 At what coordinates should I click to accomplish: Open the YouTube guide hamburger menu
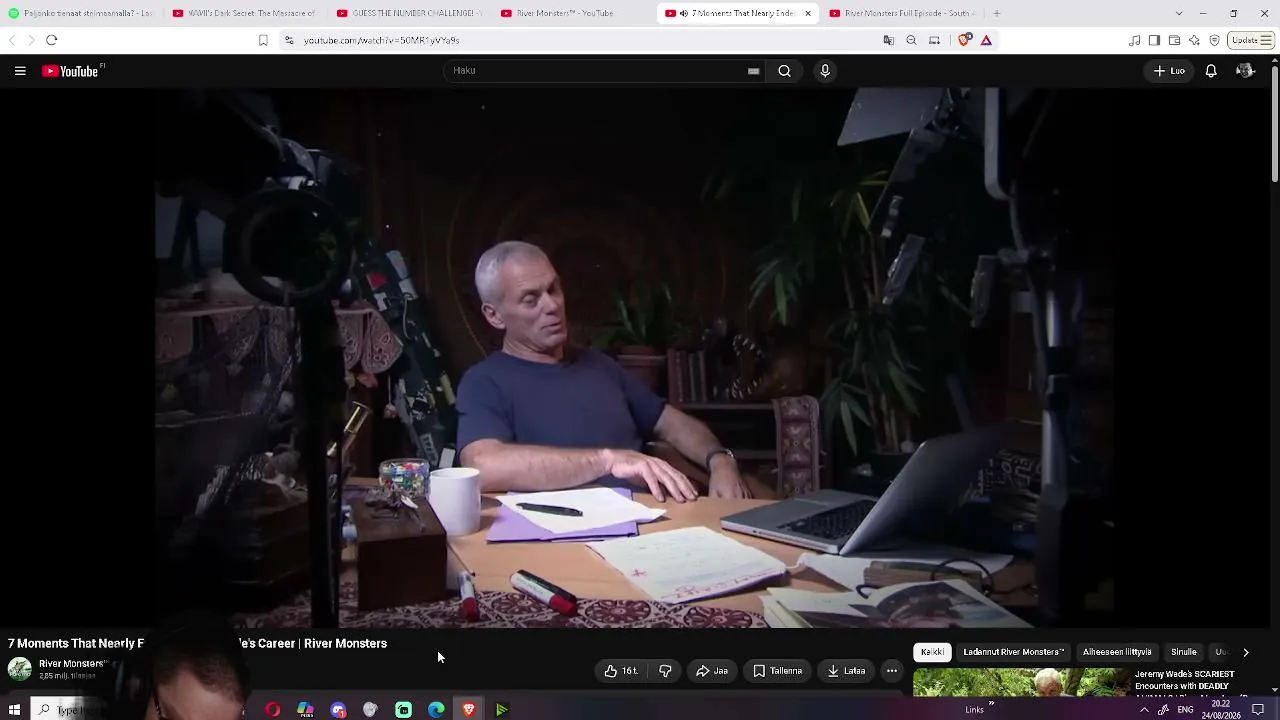pos(20,71)
